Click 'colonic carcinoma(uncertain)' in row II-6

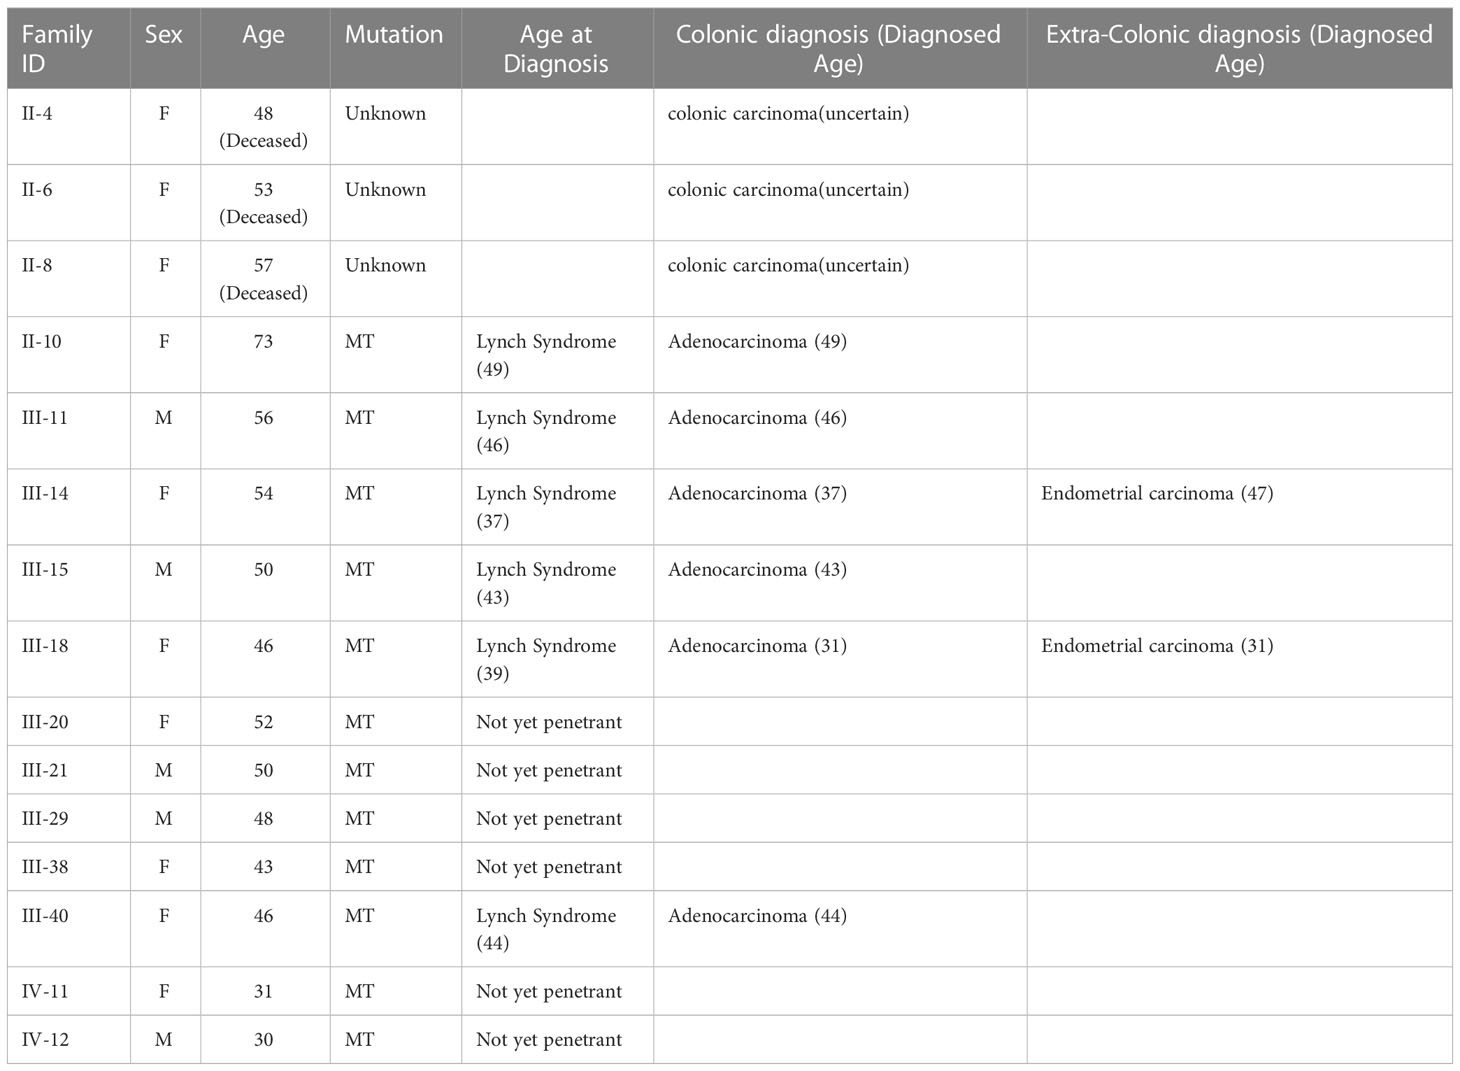click(788, 190)
